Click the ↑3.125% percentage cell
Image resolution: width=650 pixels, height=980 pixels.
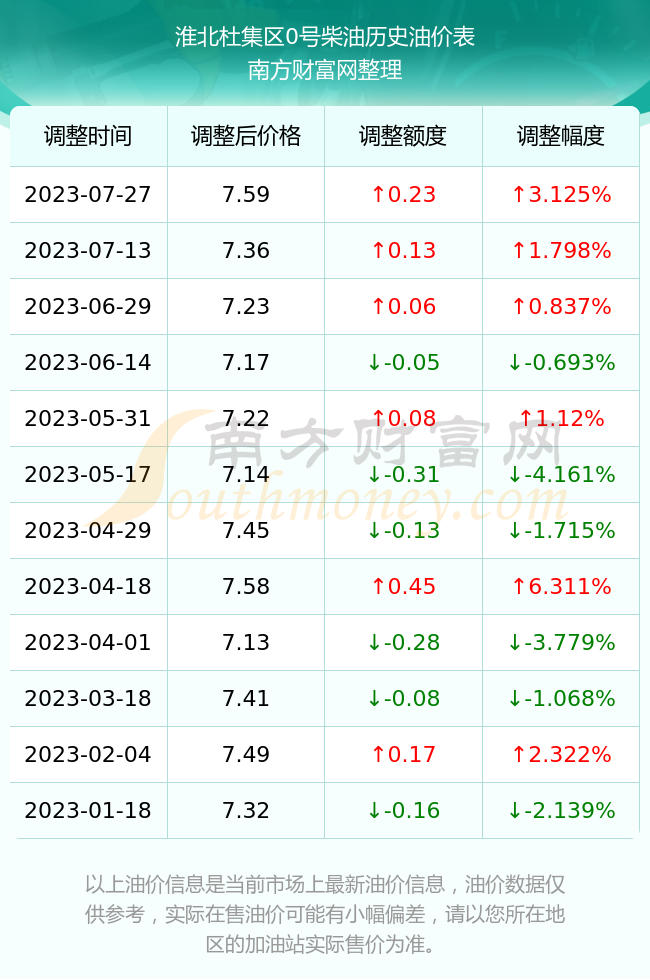pyautogui.click(x=561, y=194)
